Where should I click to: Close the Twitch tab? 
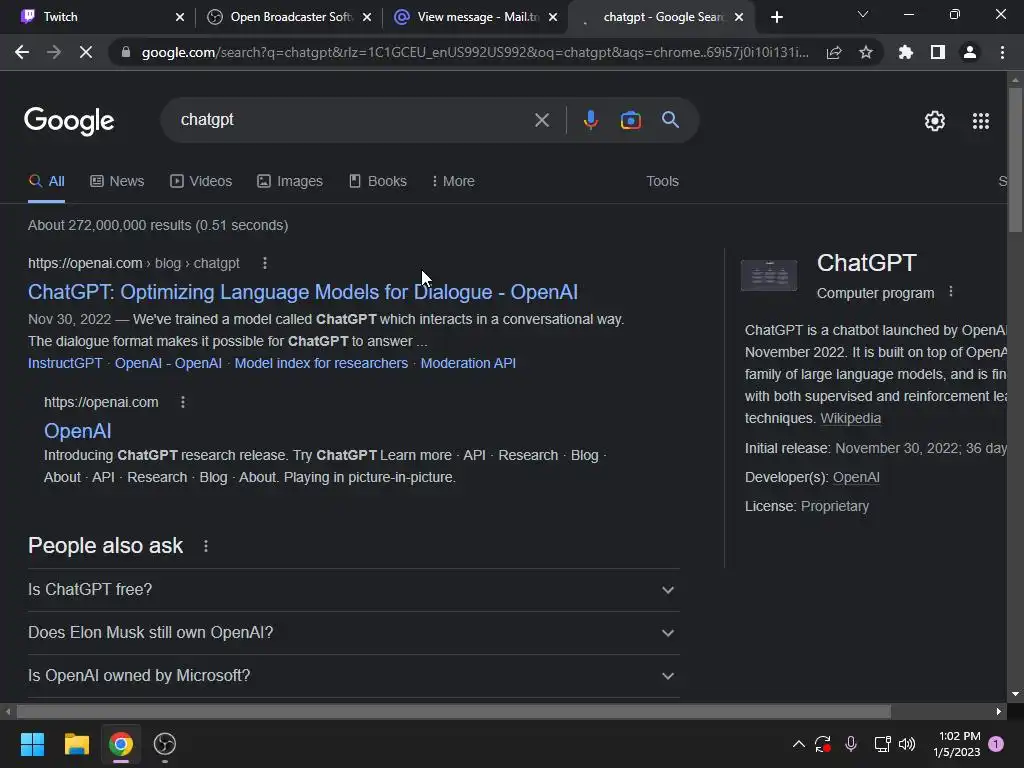pyautogui.click(x=180, y=18)
